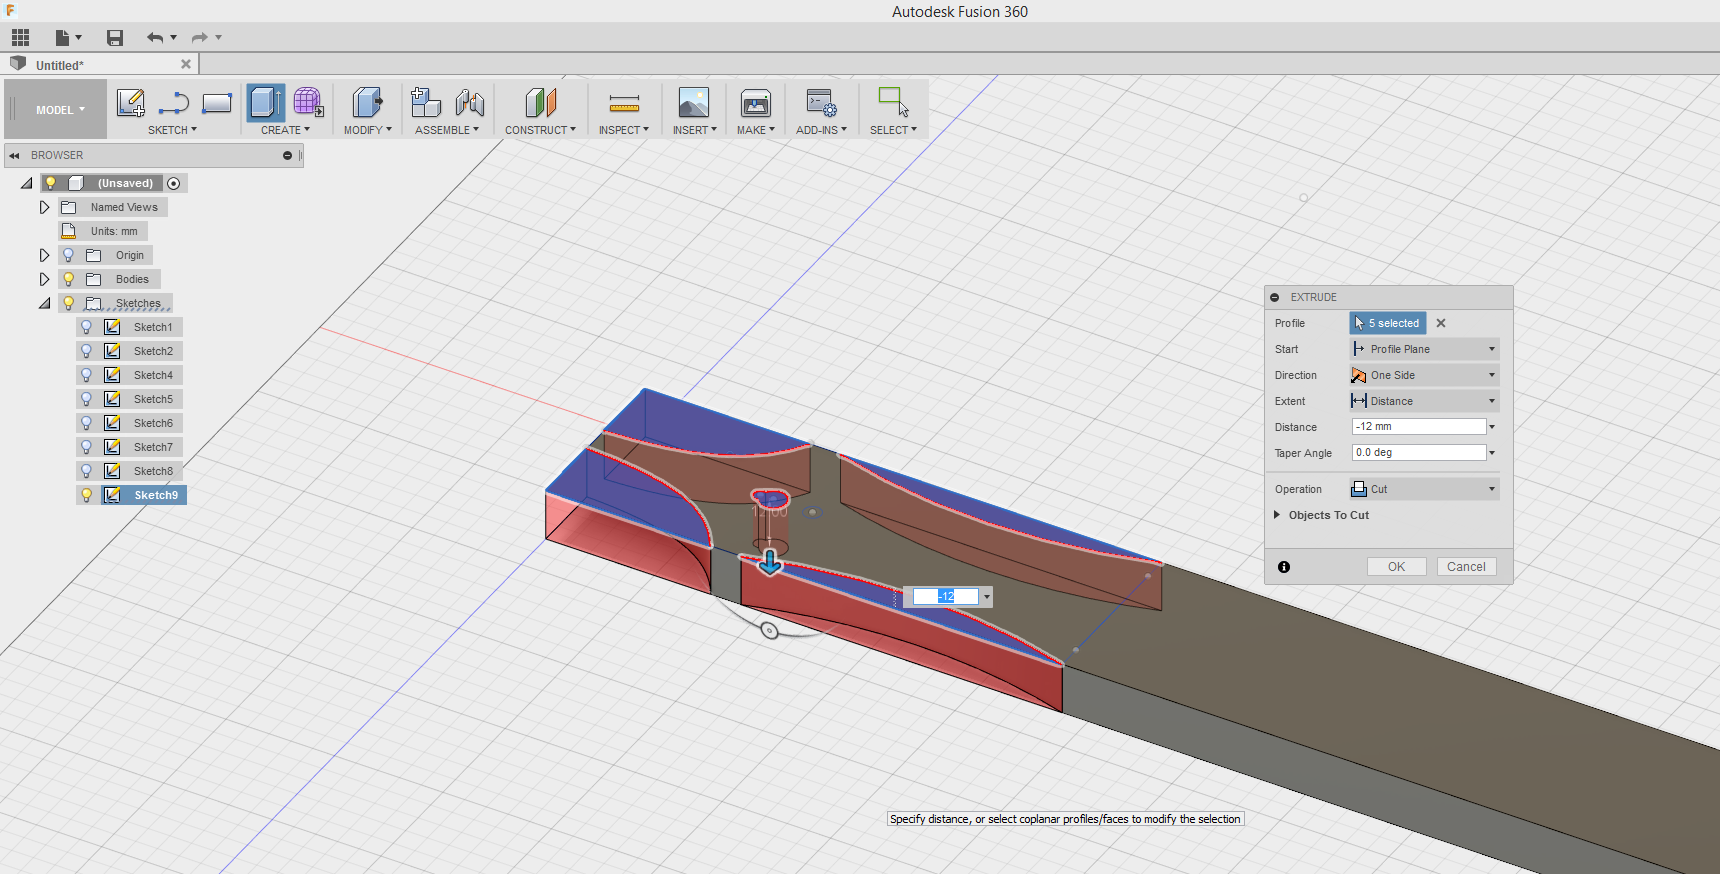Open the Create Form tool
The image size is (1720, 874).
coord(308,102)
